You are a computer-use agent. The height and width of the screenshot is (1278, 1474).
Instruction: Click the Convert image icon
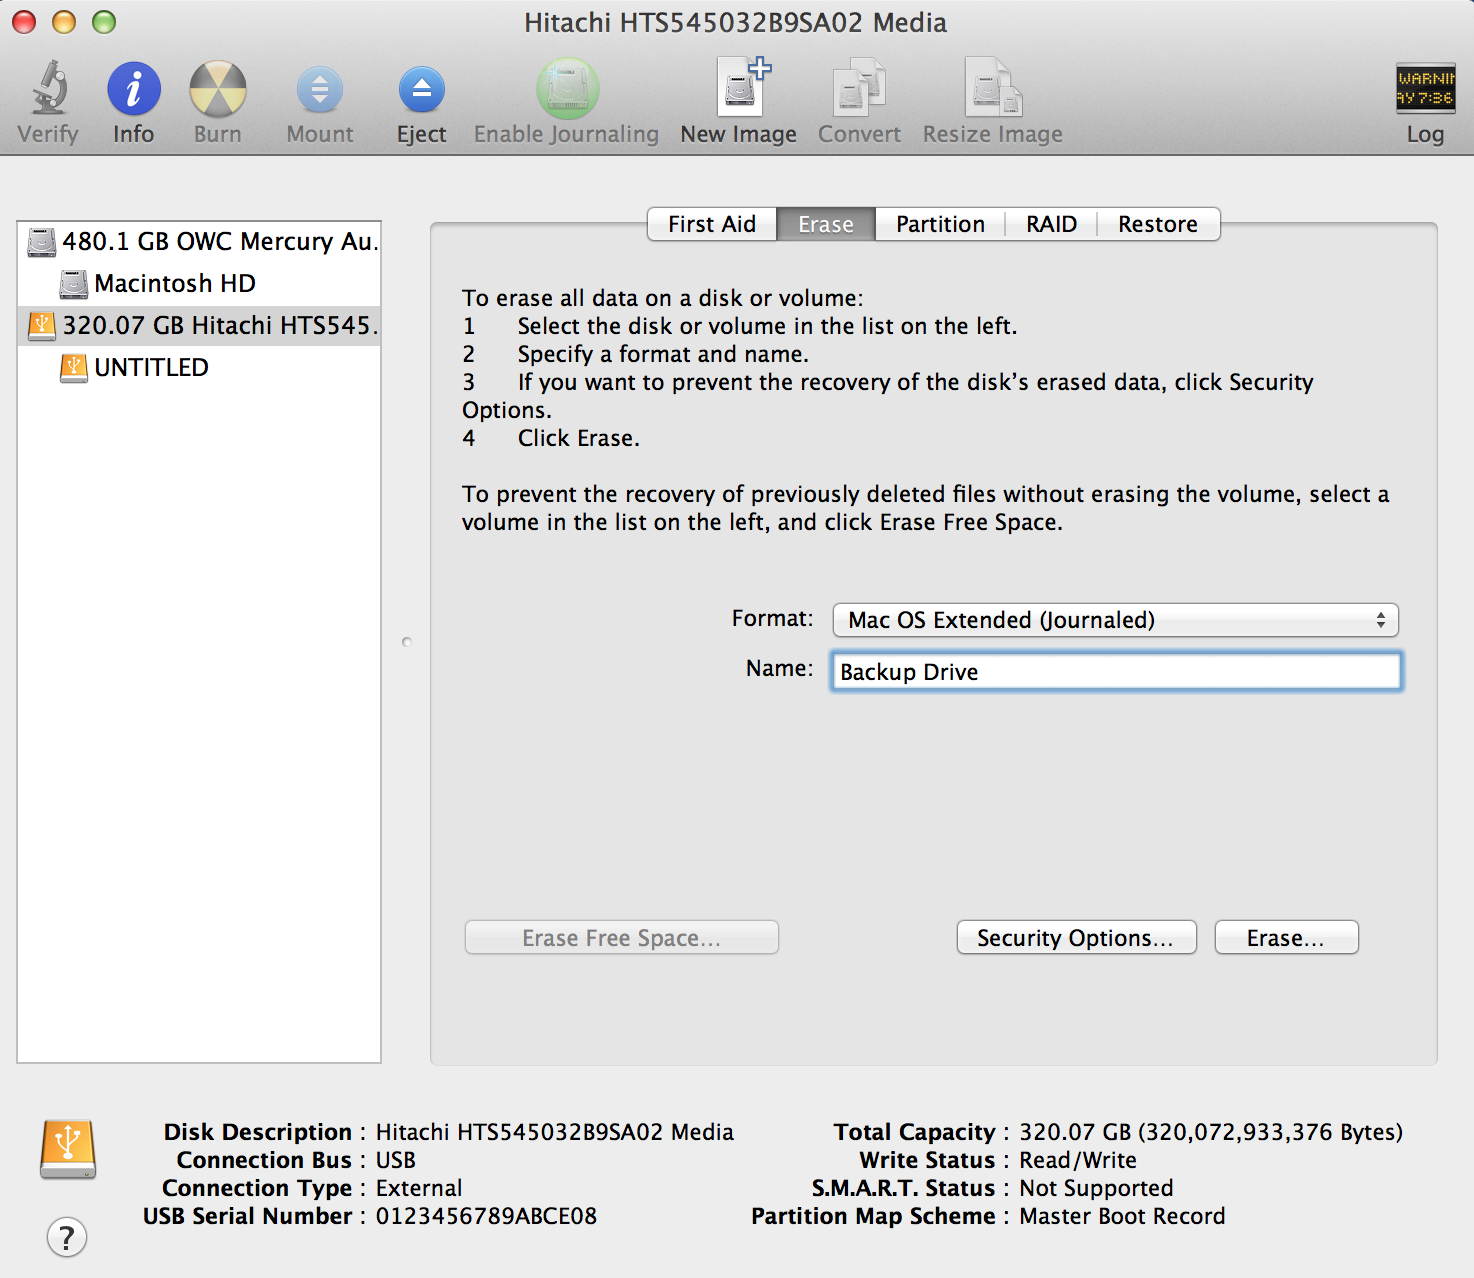pyautogui.click(x=859, y=87)
